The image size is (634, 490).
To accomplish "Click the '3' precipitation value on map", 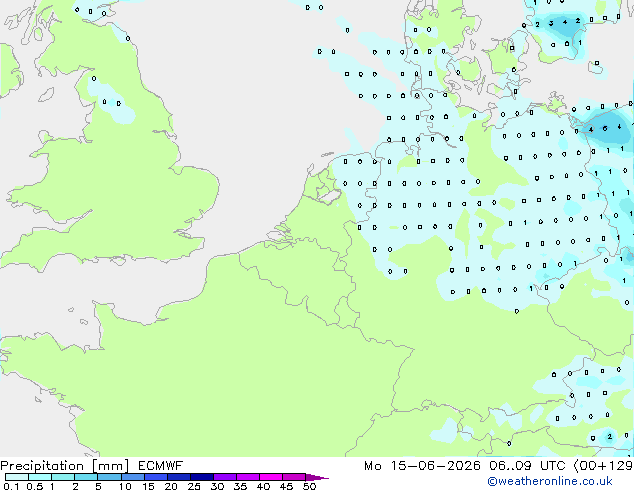I will point(551,23).
